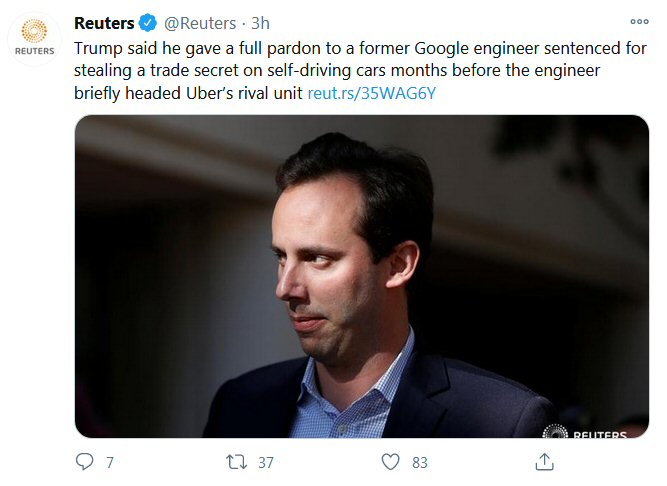This screenshot has height=486, width=667.
Task: Enlarge the photo of the man in blazer
Action: pos(362,275)
